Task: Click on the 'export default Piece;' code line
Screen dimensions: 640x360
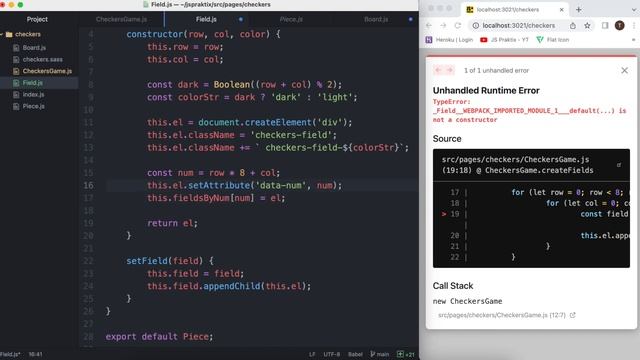Action: tap(159, 337)
